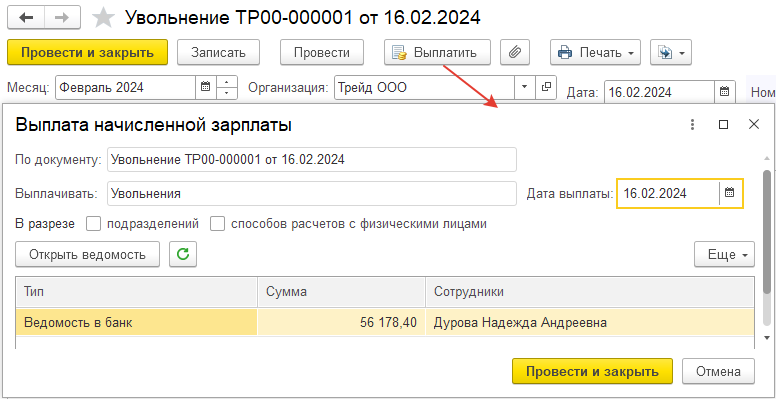The height and width of the screenshot is (399, 776).
Task: Open the Организация selection form icon
Action: pos(546,87)
